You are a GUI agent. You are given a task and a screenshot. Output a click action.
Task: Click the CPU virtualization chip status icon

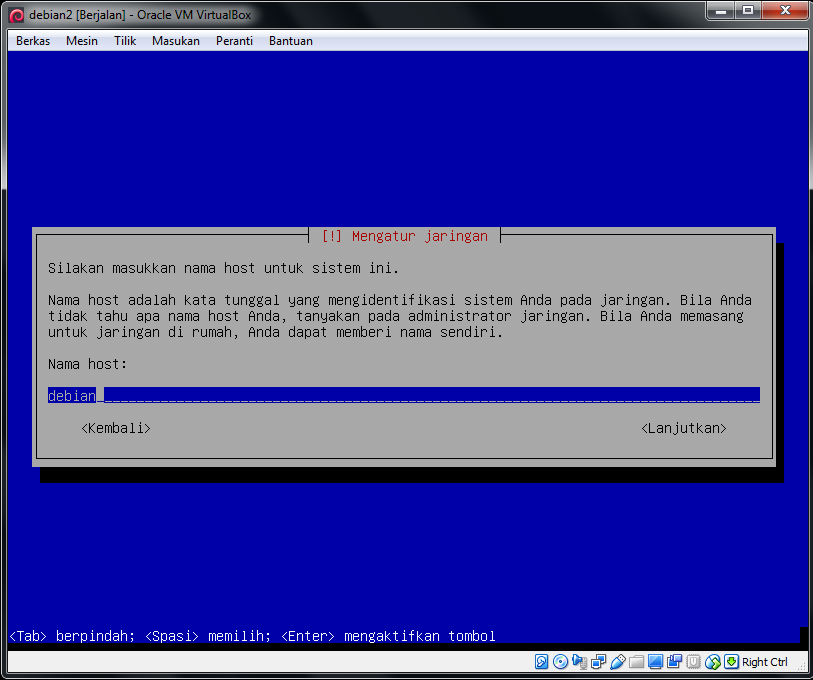(693, 661)
